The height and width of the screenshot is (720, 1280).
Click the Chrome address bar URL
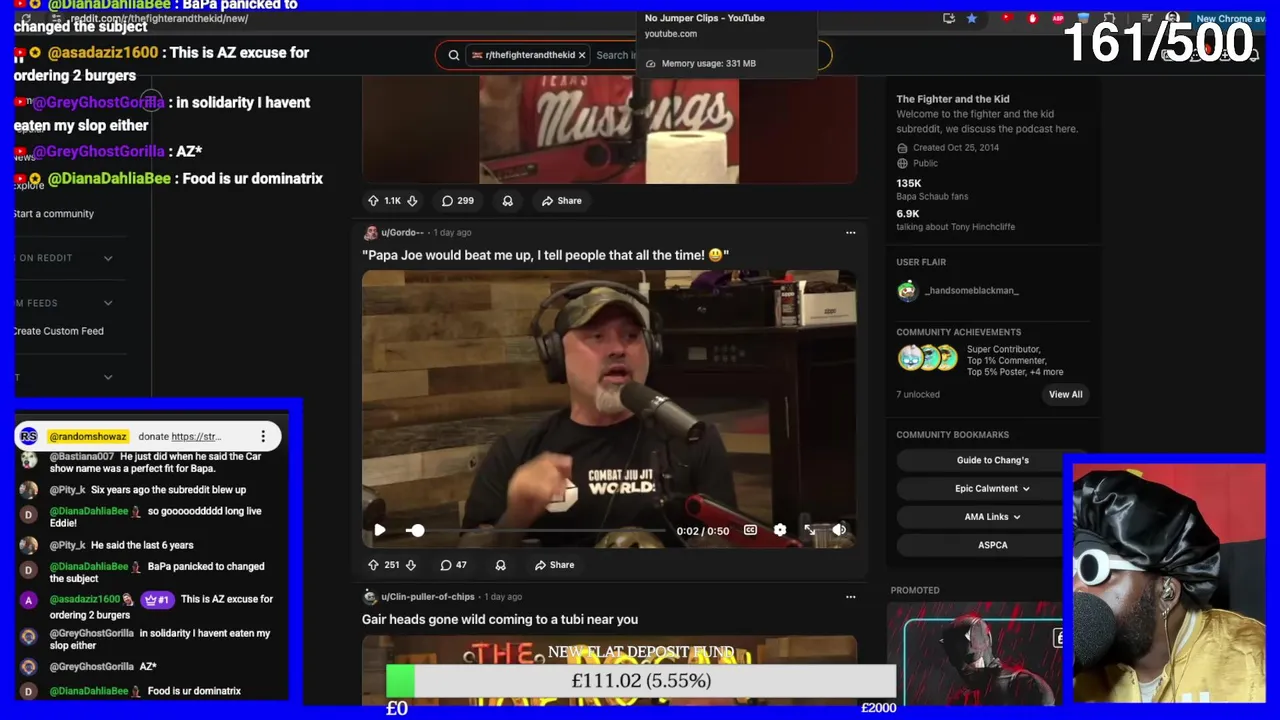tap(159, 19)
